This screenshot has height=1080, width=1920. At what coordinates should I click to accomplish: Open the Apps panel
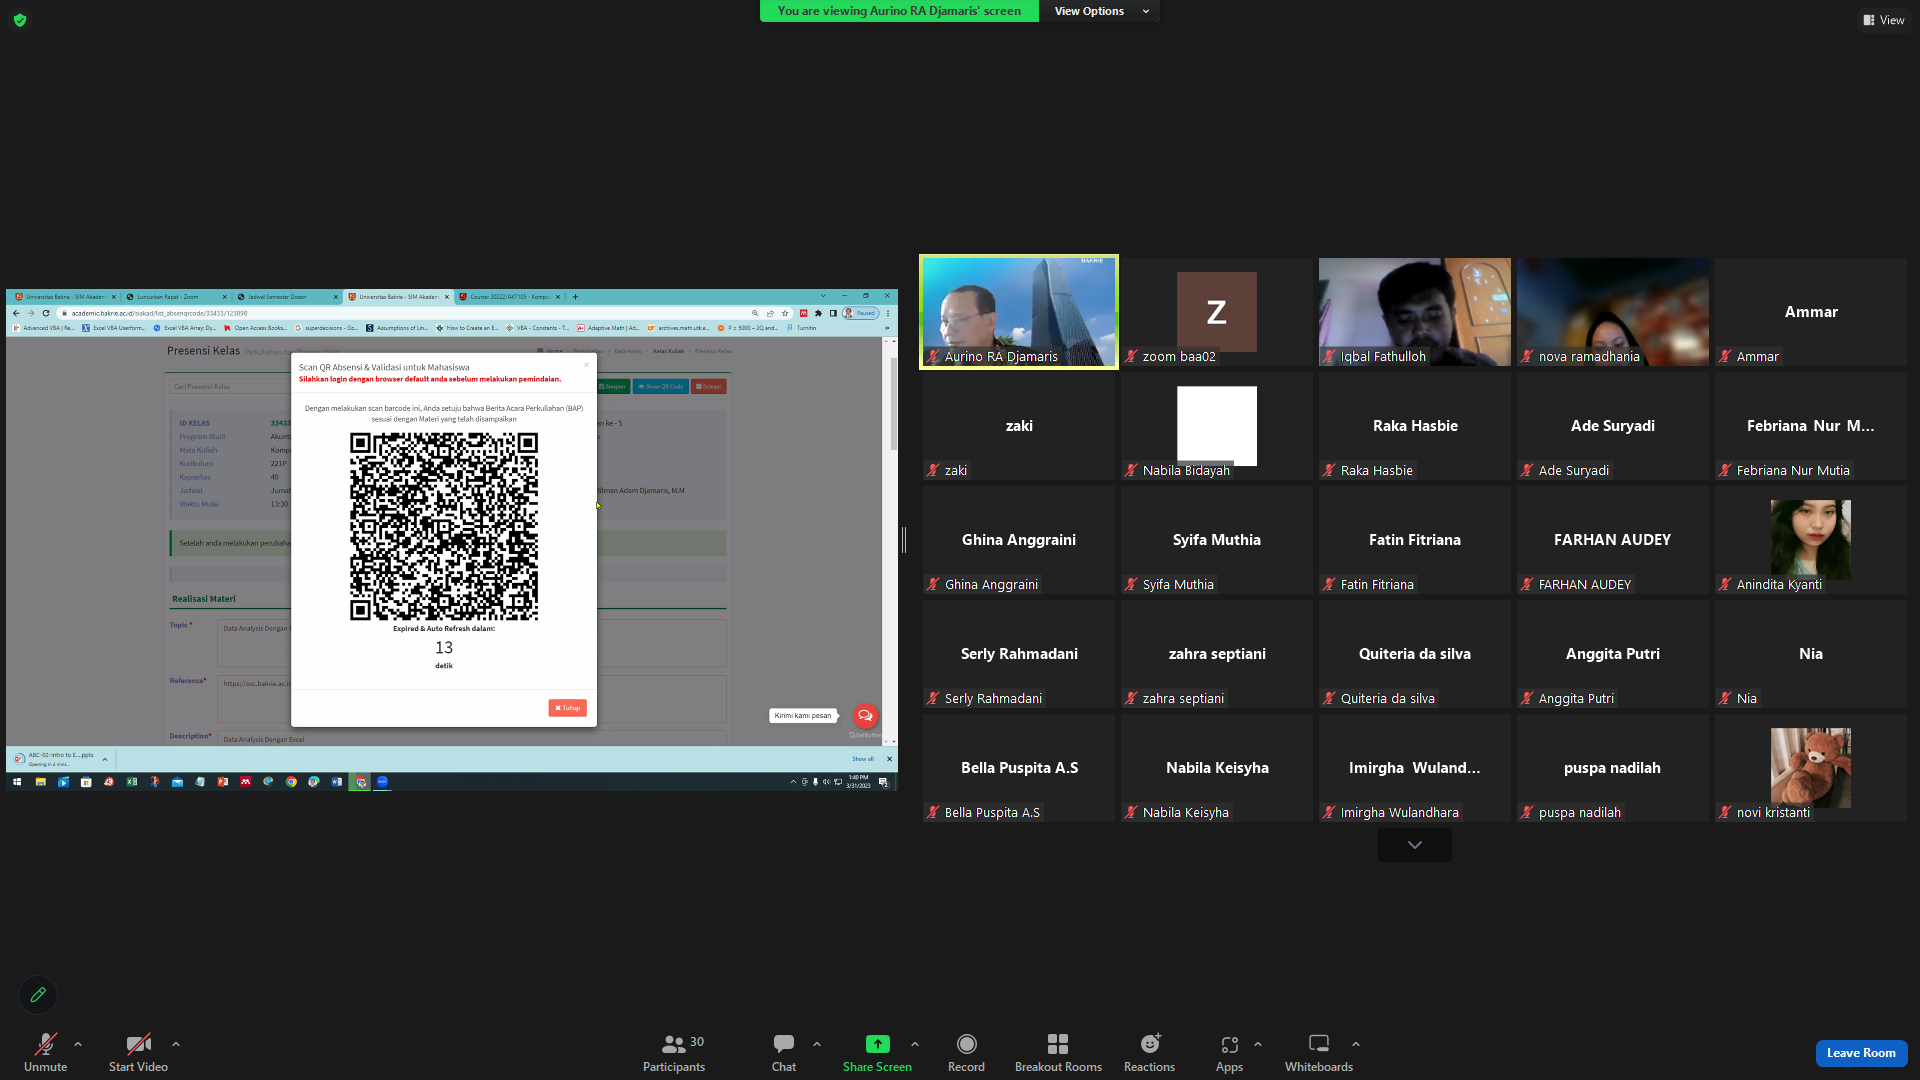click(1229, 1053)
